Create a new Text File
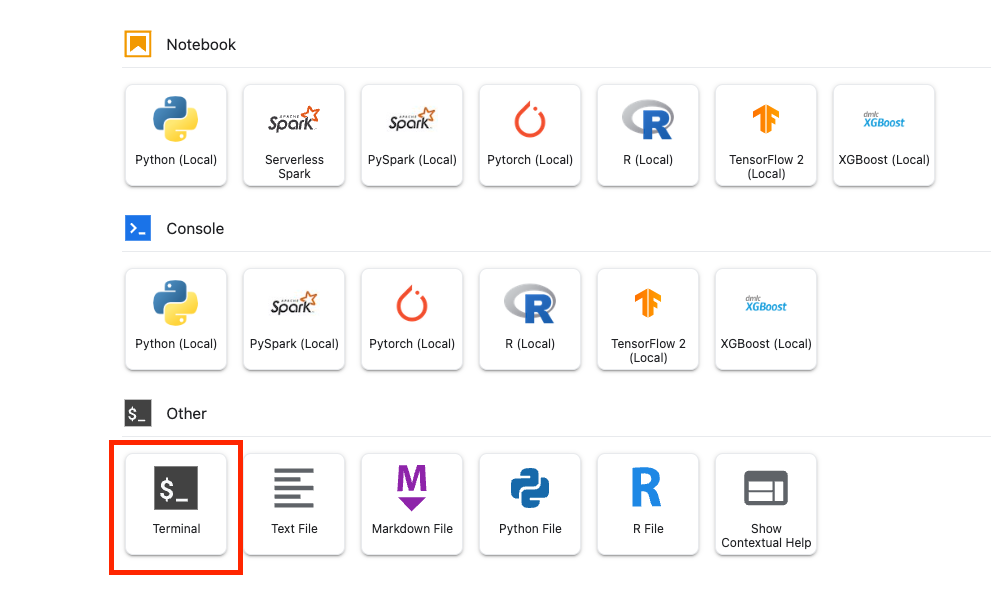Screen dimensions: 991x609 (x=294, y=504)
